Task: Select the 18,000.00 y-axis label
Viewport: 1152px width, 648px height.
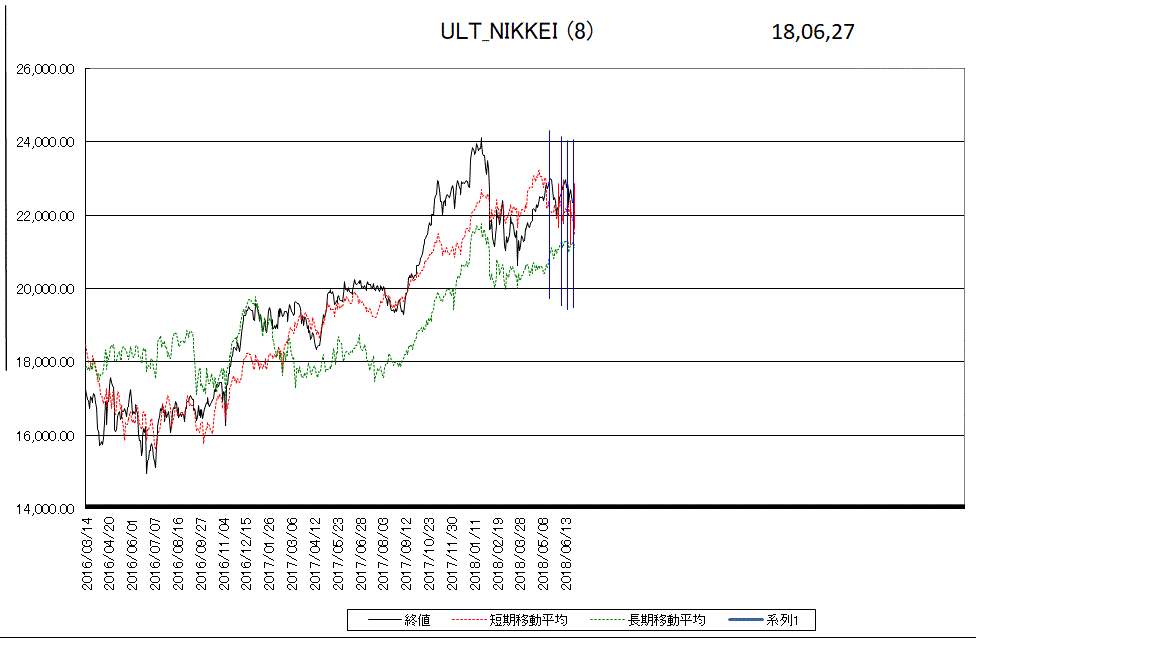Action: (46, 361)
